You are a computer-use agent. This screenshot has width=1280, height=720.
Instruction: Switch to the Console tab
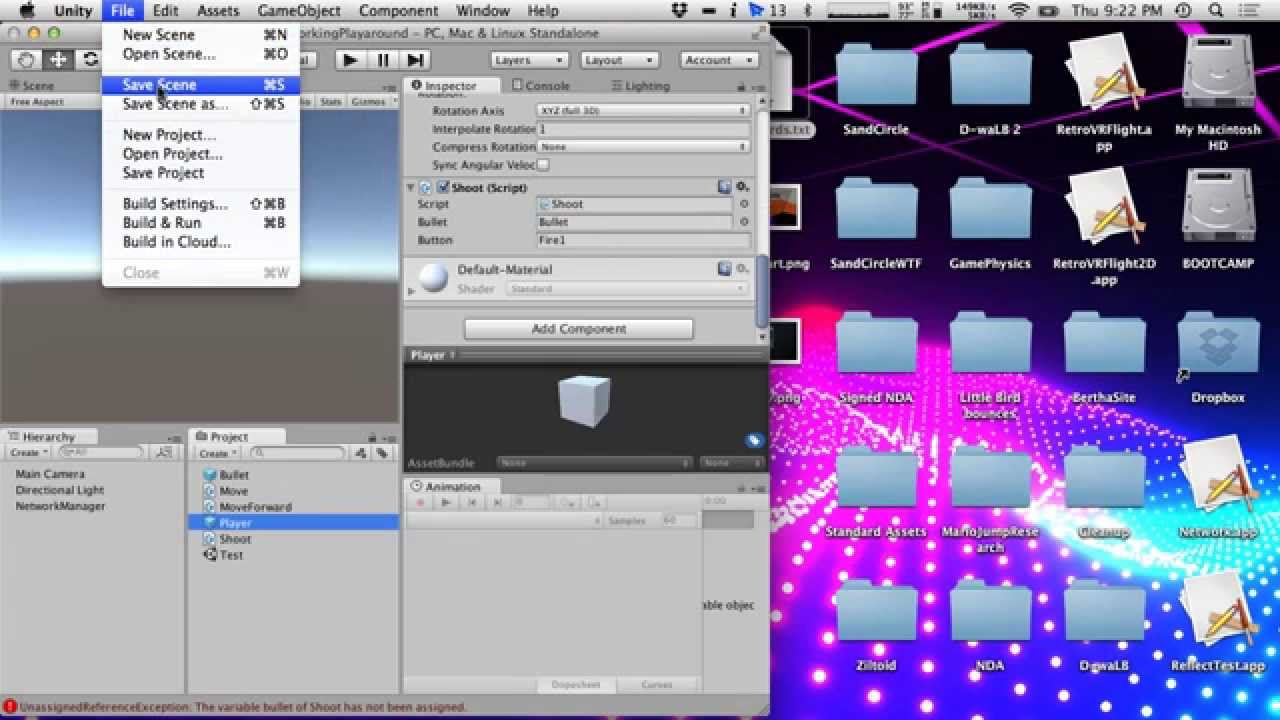(541, 86)
